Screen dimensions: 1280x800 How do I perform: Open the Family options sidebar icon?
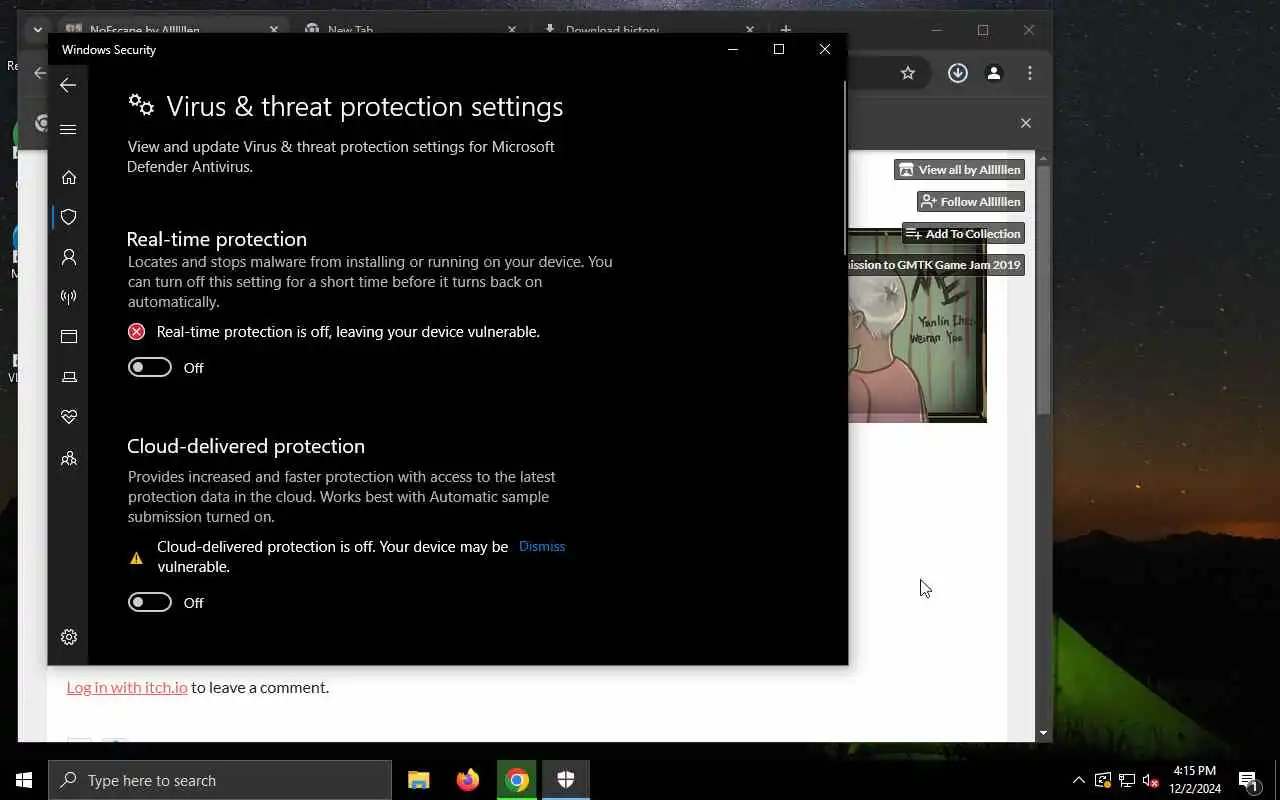point(69,458)
